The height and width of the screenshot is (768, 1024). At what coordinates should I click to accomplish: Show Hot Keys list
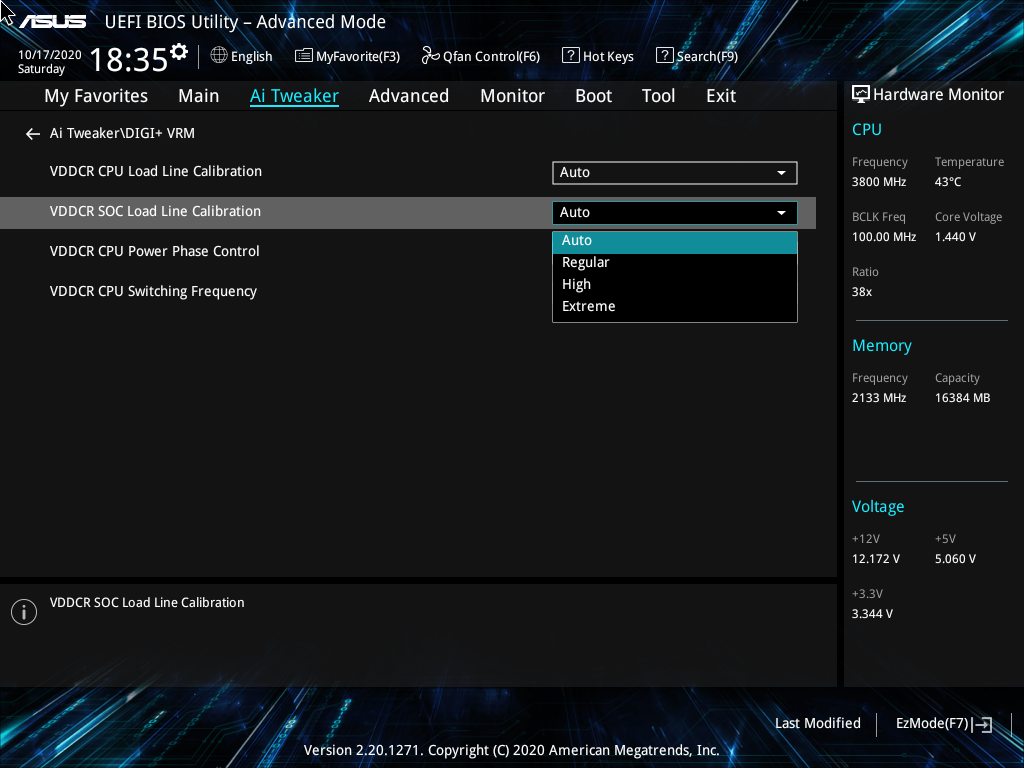[598, 56]
